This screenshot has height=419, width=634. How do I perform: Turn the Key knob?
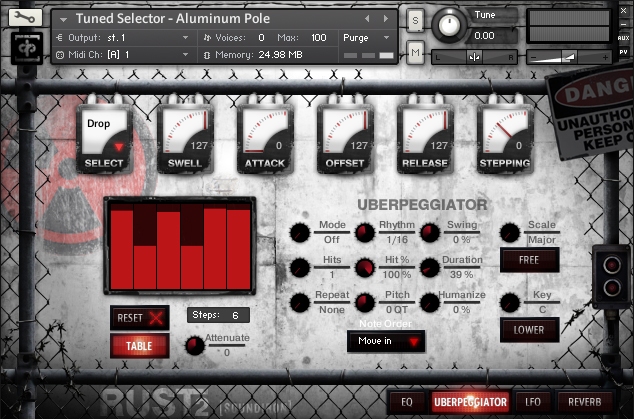[510, 303]
